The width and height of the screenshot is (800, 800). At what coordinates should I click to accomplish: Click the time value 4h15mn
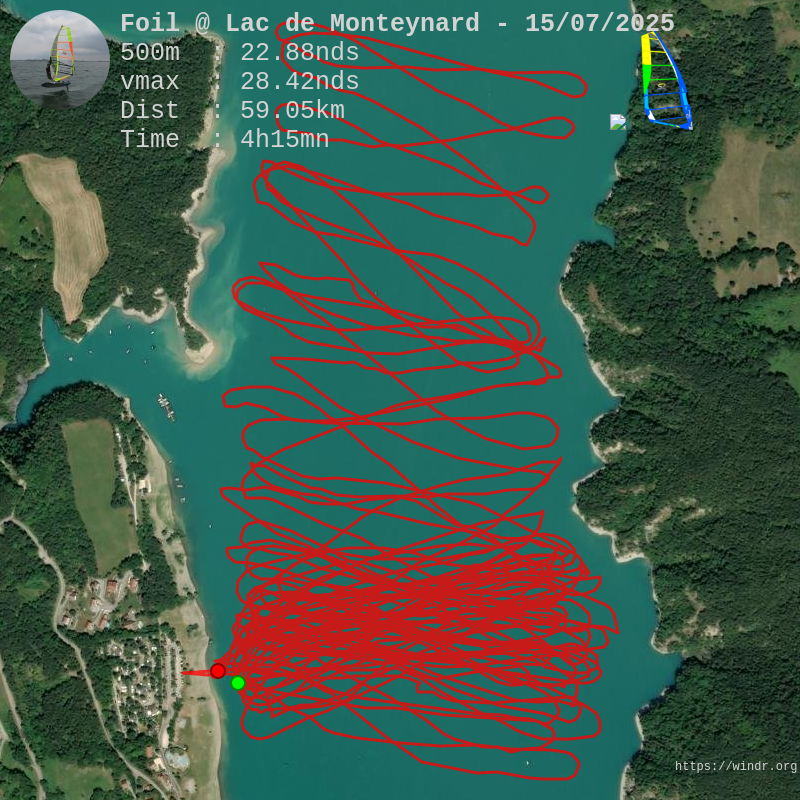click(x=284, y=140)
